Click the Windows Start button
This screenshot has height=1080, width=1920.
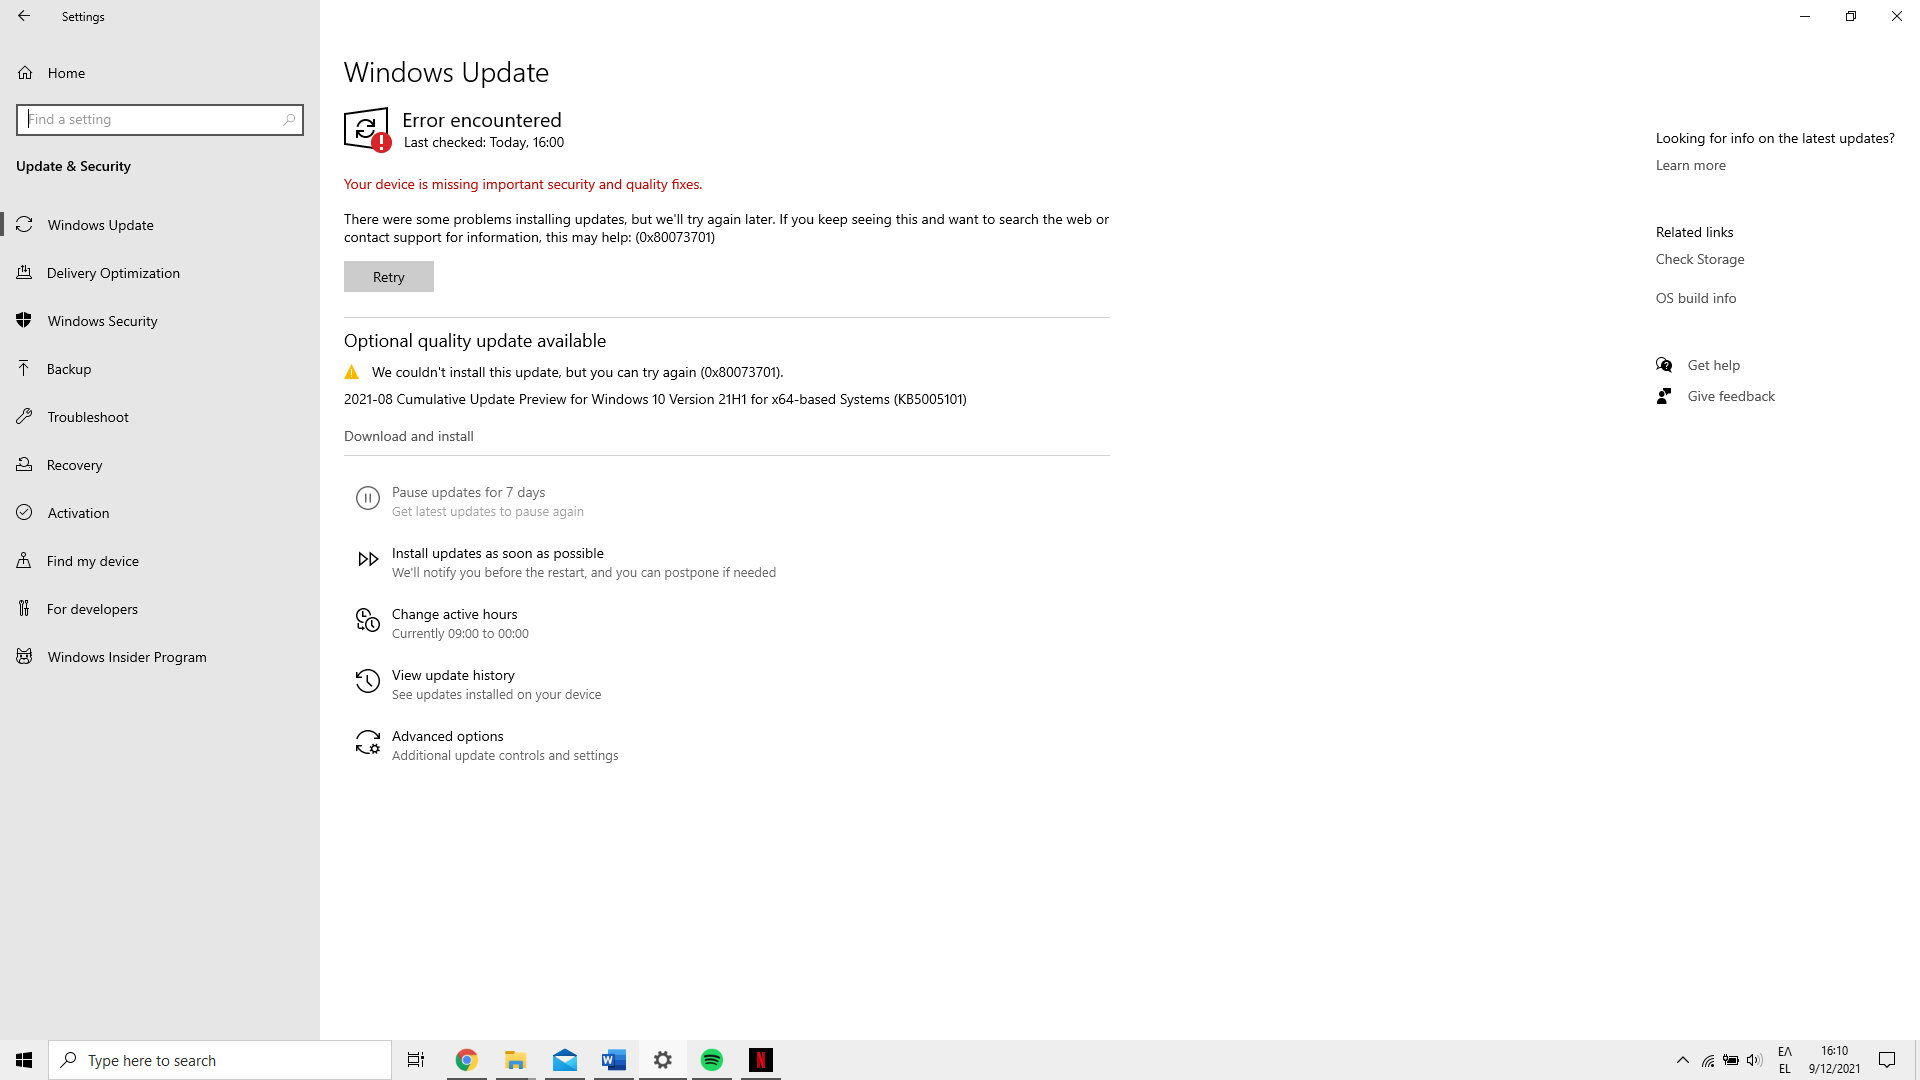[x=24, y=1060]
